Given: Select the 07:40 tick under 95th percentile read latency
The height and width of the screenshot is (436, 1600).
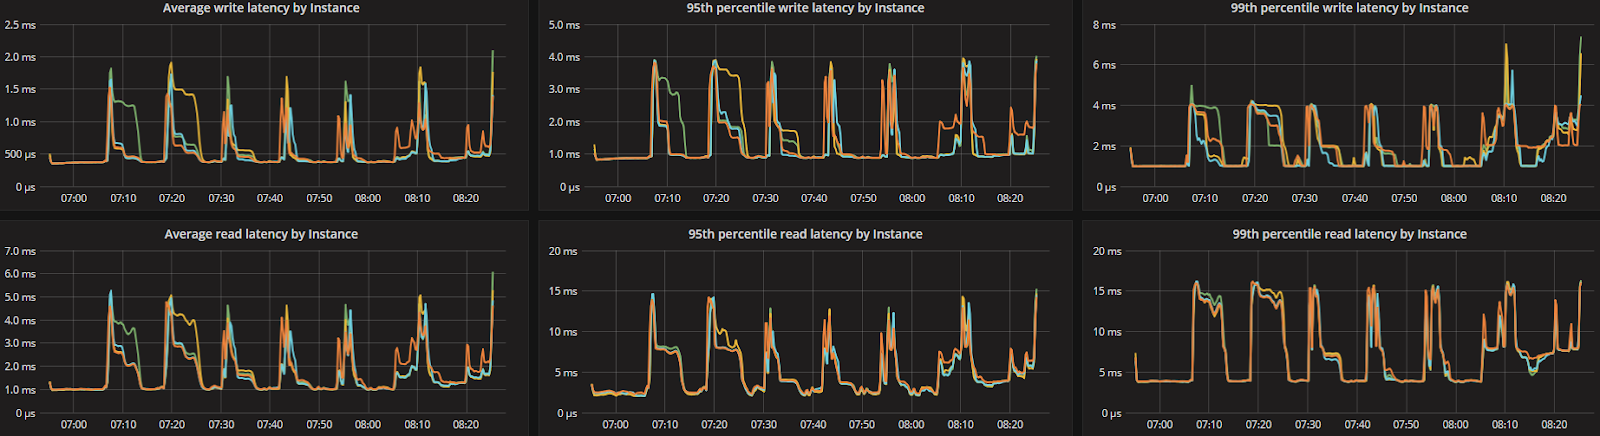Looking at the screenshot, I should coord(813,424).
